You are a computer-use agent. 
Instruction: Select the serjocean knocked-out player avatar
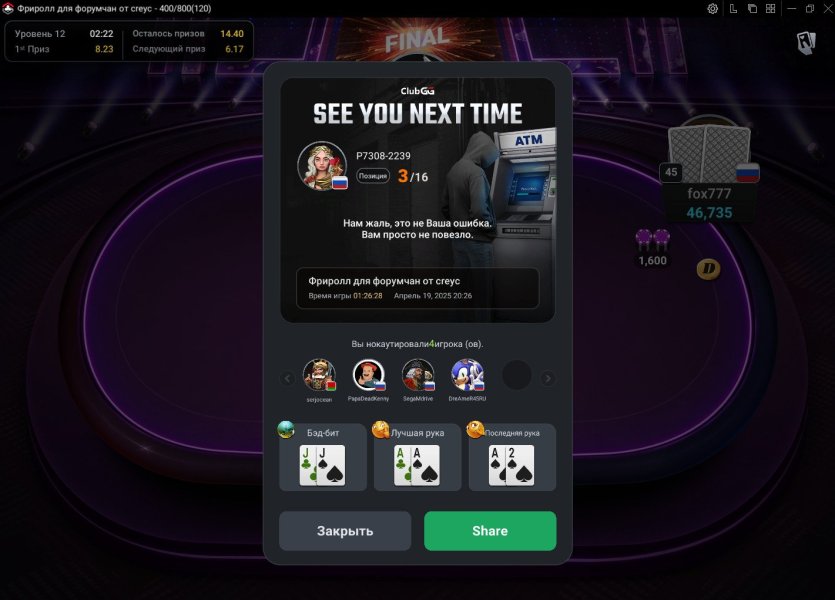[x=319, y=375]
